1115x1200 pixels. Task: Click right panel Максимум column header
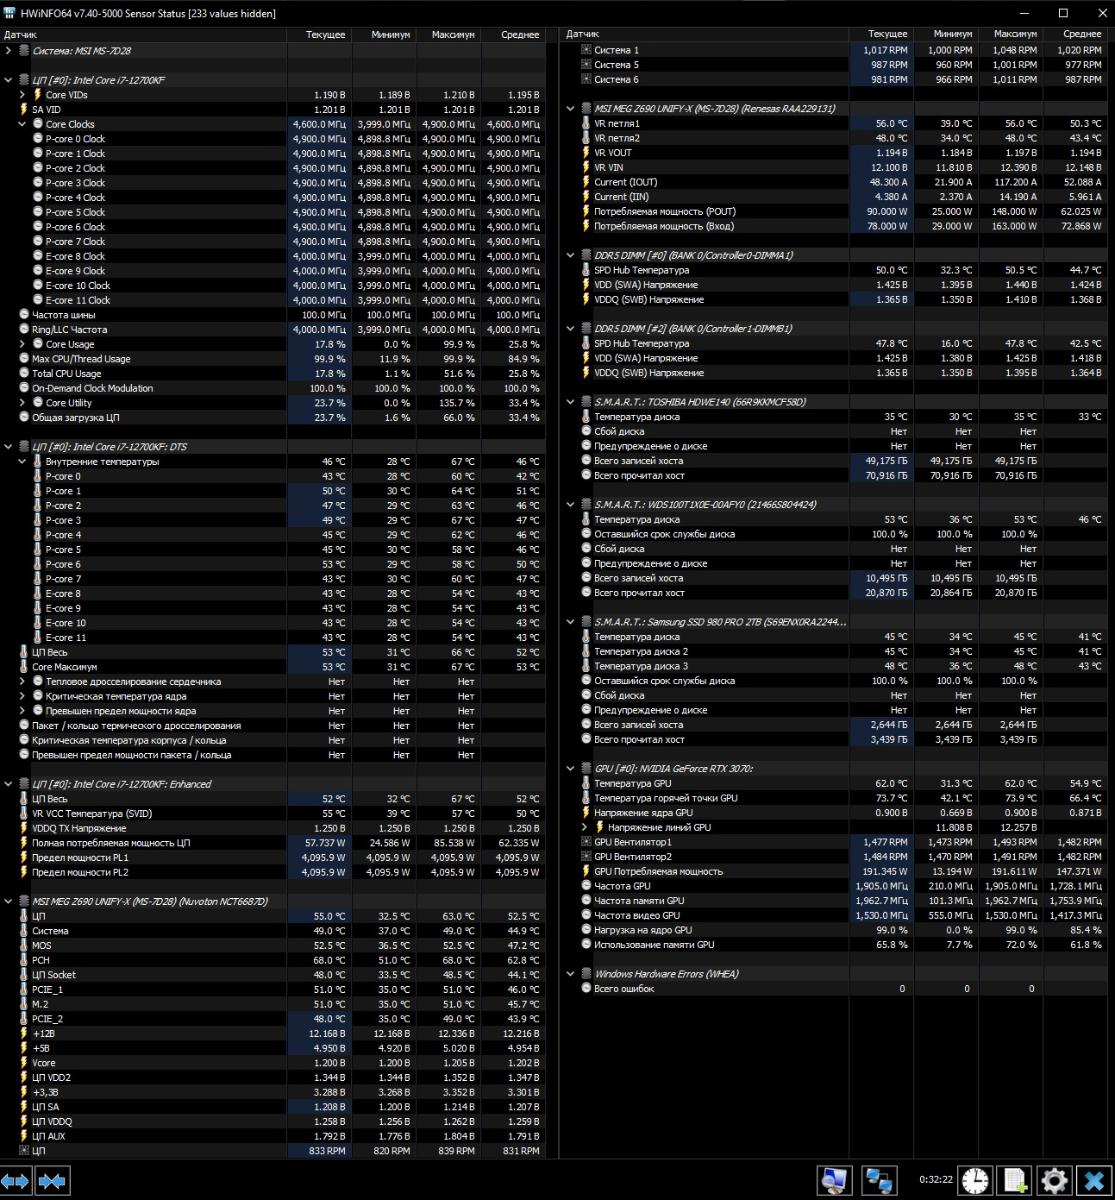pos(1010,34)
